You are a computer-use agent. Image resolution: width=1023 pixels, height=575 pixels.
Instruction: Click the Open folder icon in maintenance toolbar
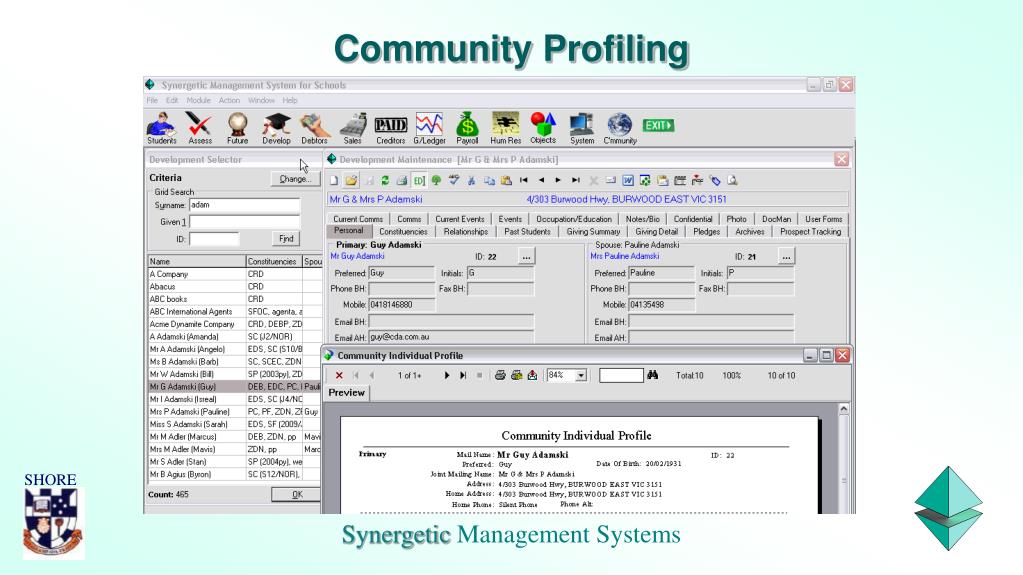click(351, 181)
